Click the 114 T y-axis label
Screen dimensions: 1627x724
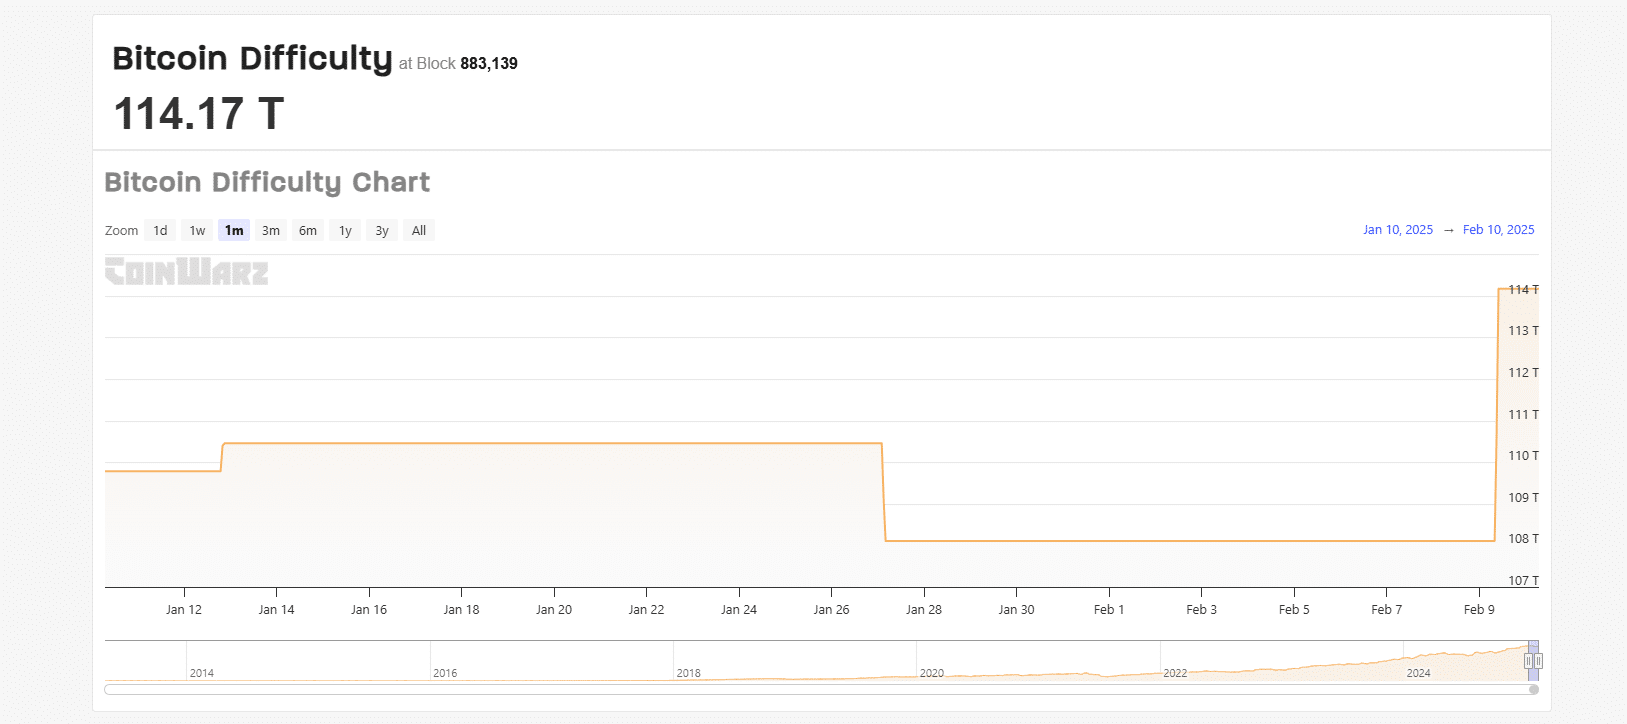click(x=1523, y=289)
